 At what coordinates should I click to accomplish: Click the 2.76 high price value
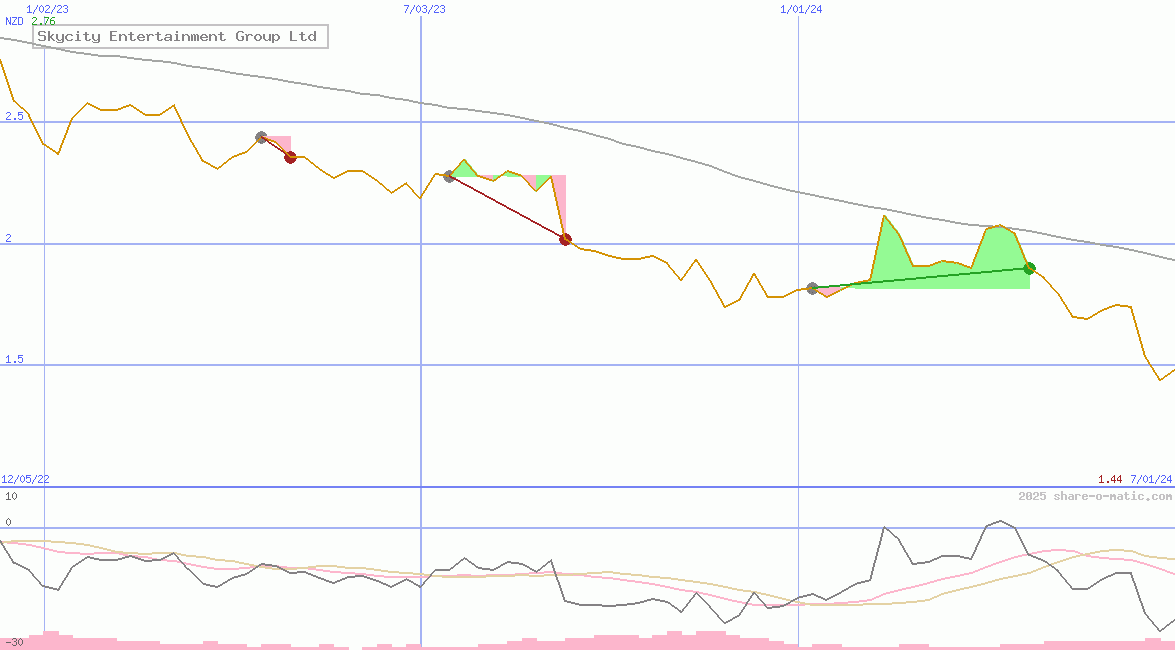point(43,21)
